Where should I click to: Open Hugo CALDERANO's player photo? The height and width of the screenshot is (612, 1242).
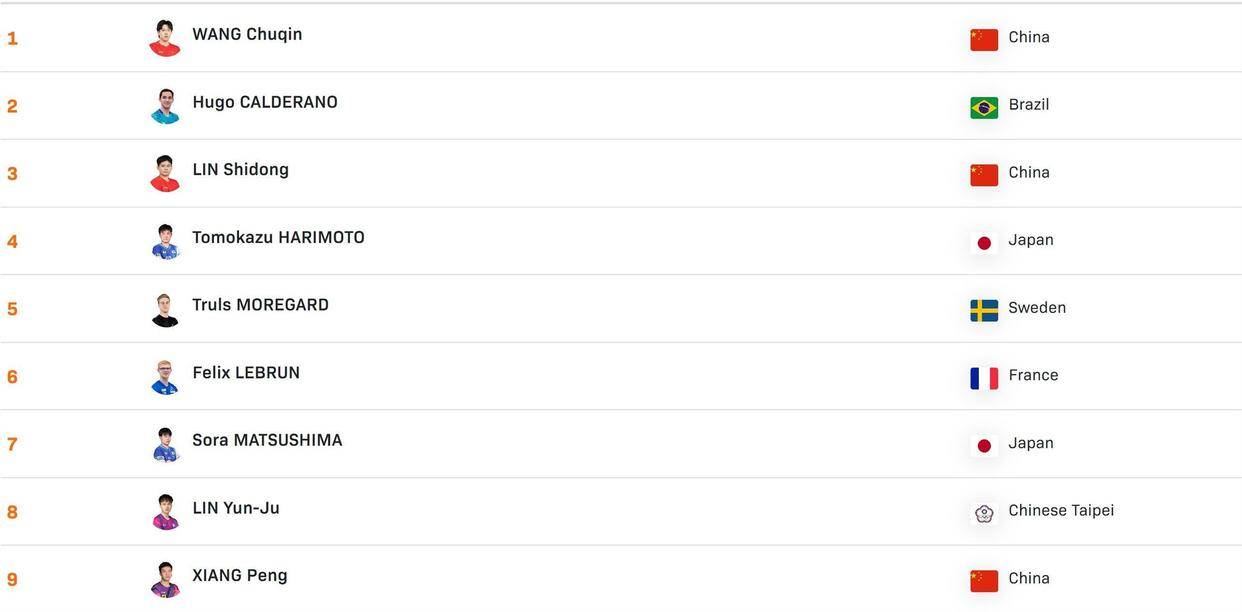pyautogui.click(x=165, y=106)
